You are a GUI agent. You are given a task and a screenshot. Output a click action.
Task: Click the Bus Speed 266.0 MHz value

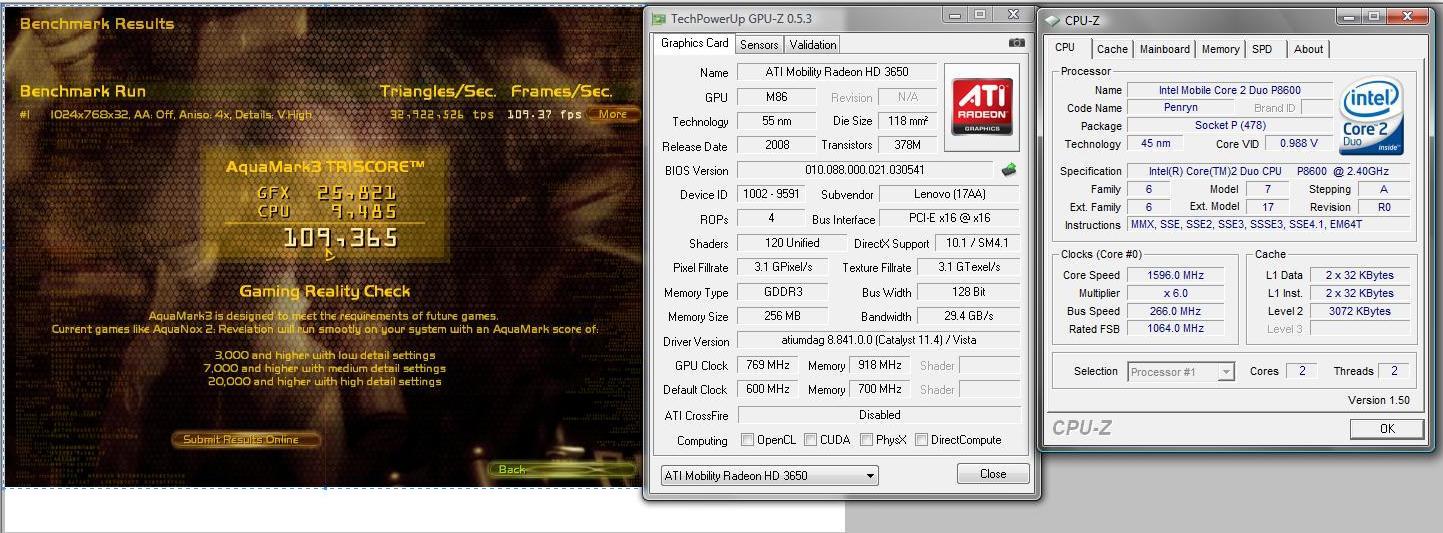pyautogui.click(x=1176, y=311)
